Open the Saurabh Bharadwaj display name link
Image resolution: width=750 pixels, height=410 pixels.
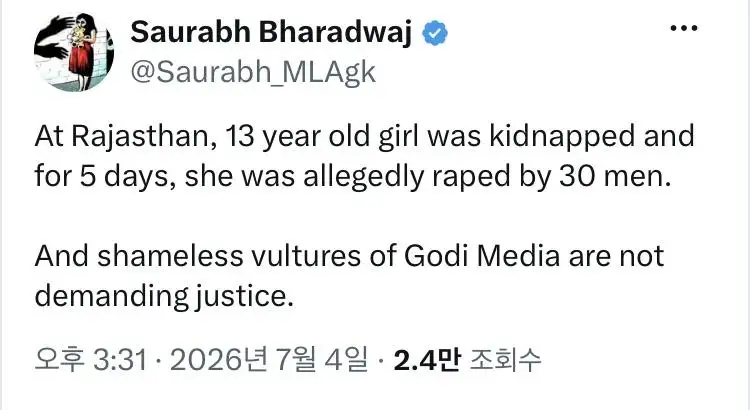click(271, 32)
